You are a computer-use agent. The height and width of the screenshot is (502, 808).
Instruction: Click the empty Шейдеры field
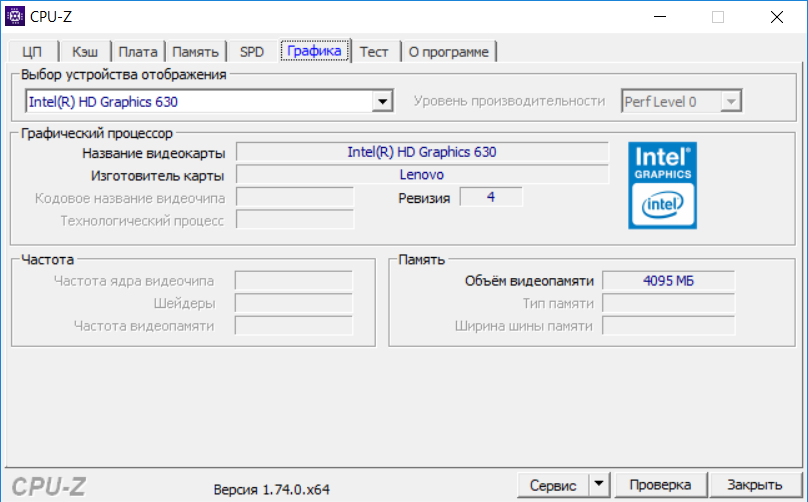[294, 303]
